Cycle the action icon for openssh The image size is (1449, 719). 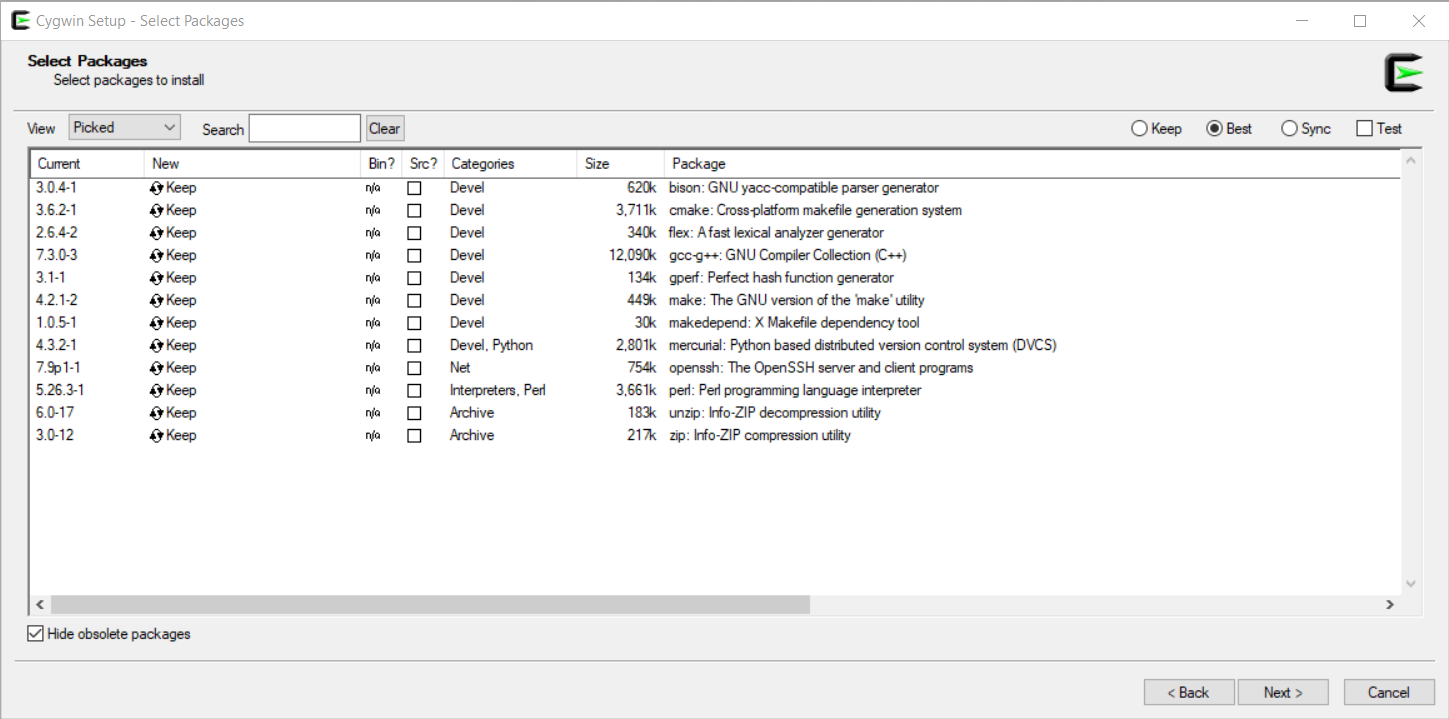click(156, 368)
